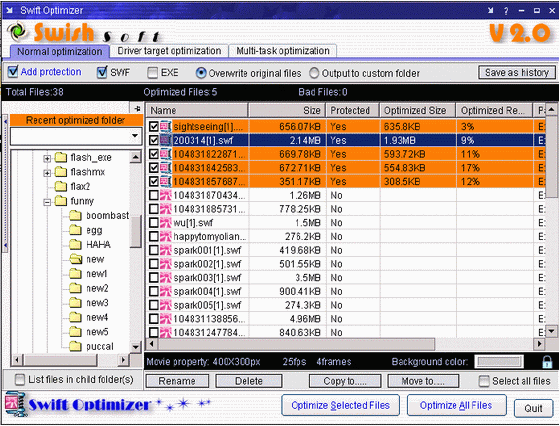560x426 pixels.
Task: Click the system menu icon in the title bar
Action: click(10, 10)
